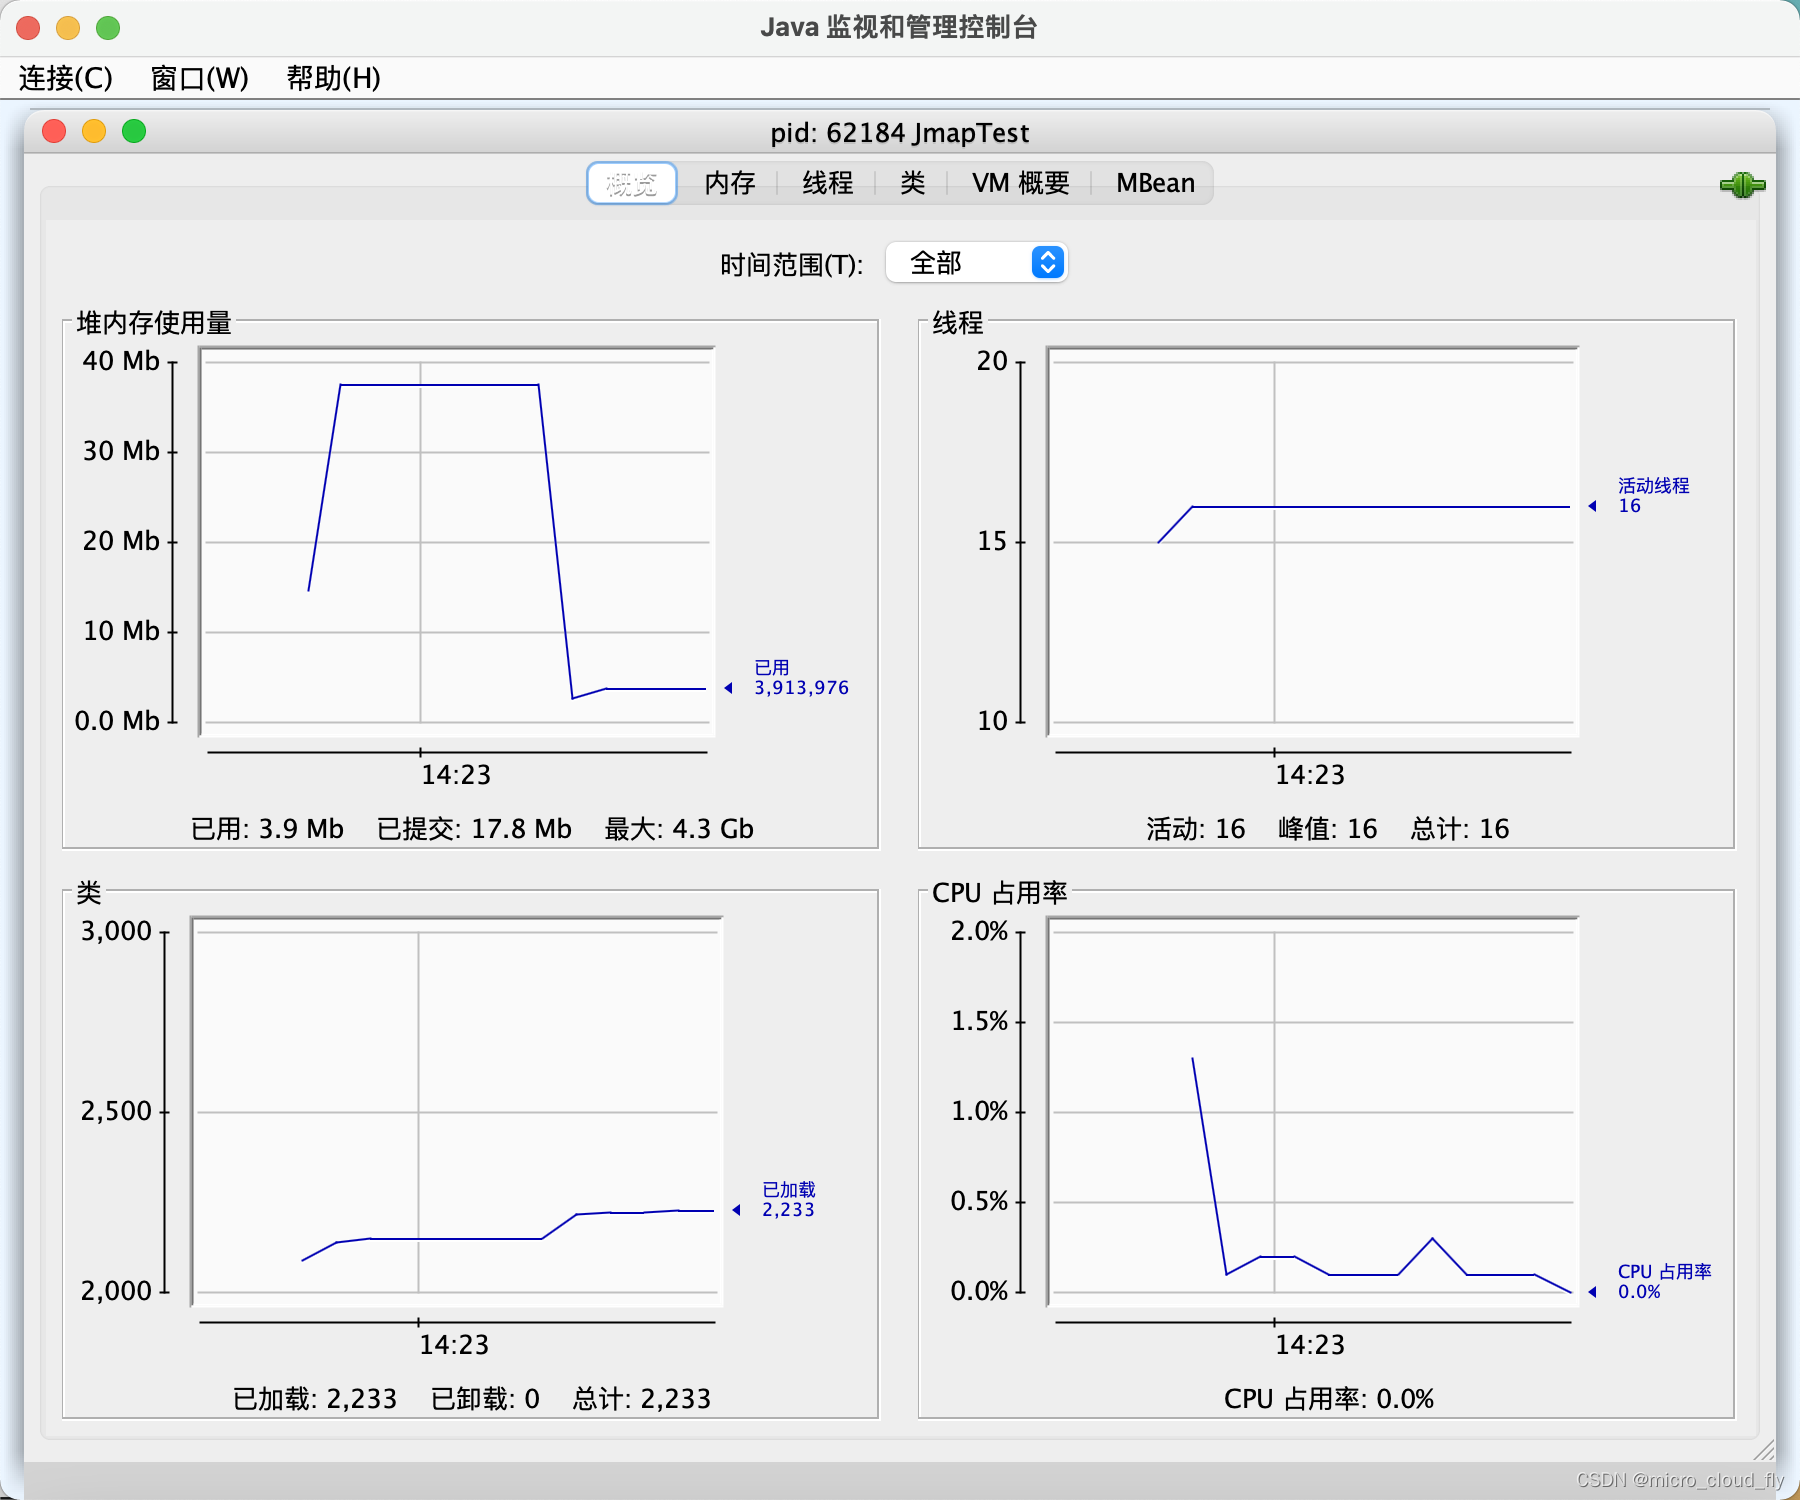Screen dimensions: 1800x1500
Task: Click the 已加载: 2,233 class summary
Action: coord(315,1399)
